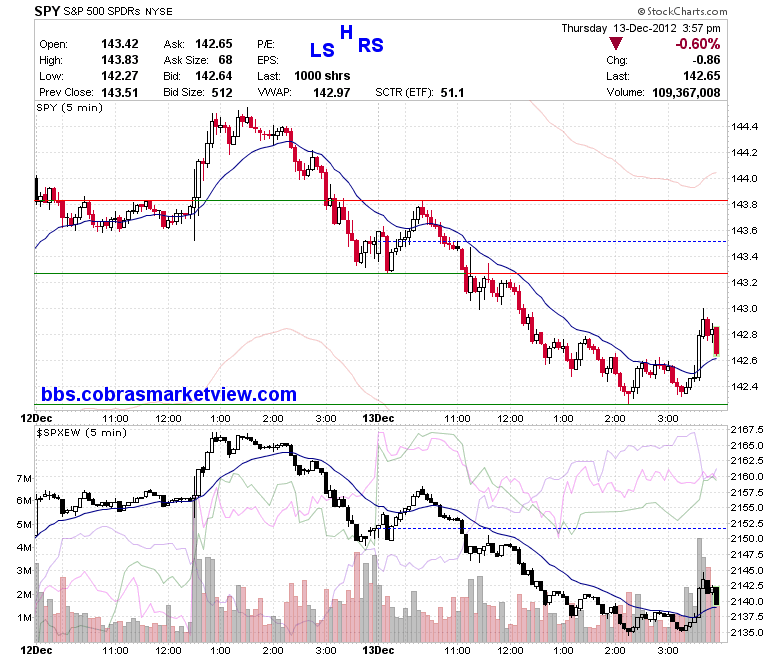
Task: Click the 7M volume axis label
Action: coord(24,478)
